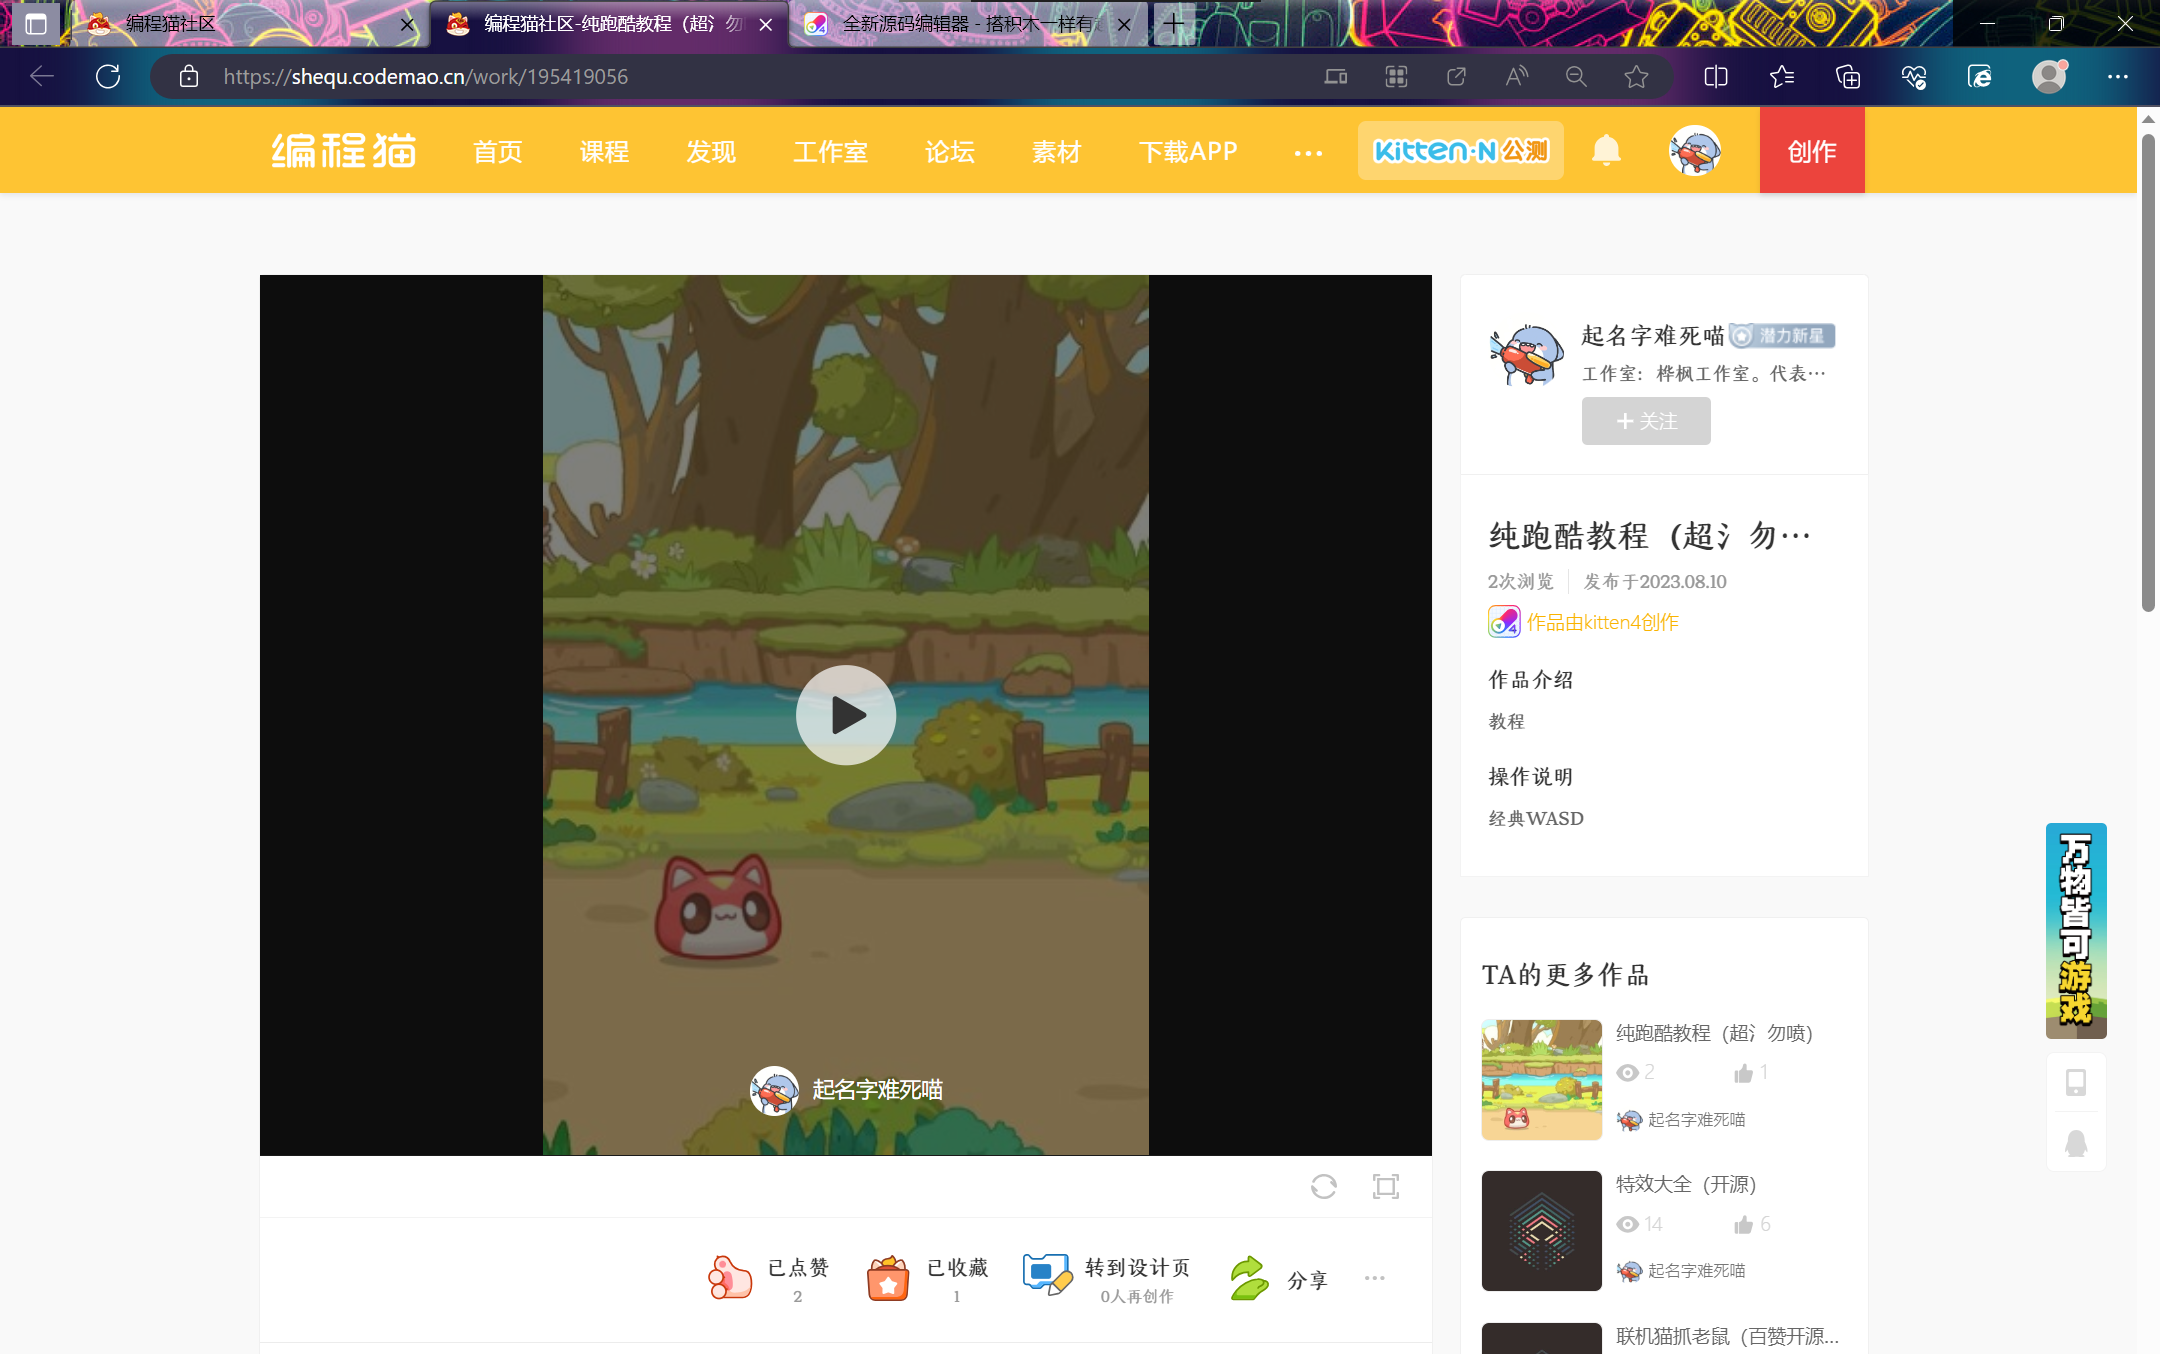This screenshot has width=2160, height=1354.
Task: Open the browser profile avatar
Action: click(2050, 76)
